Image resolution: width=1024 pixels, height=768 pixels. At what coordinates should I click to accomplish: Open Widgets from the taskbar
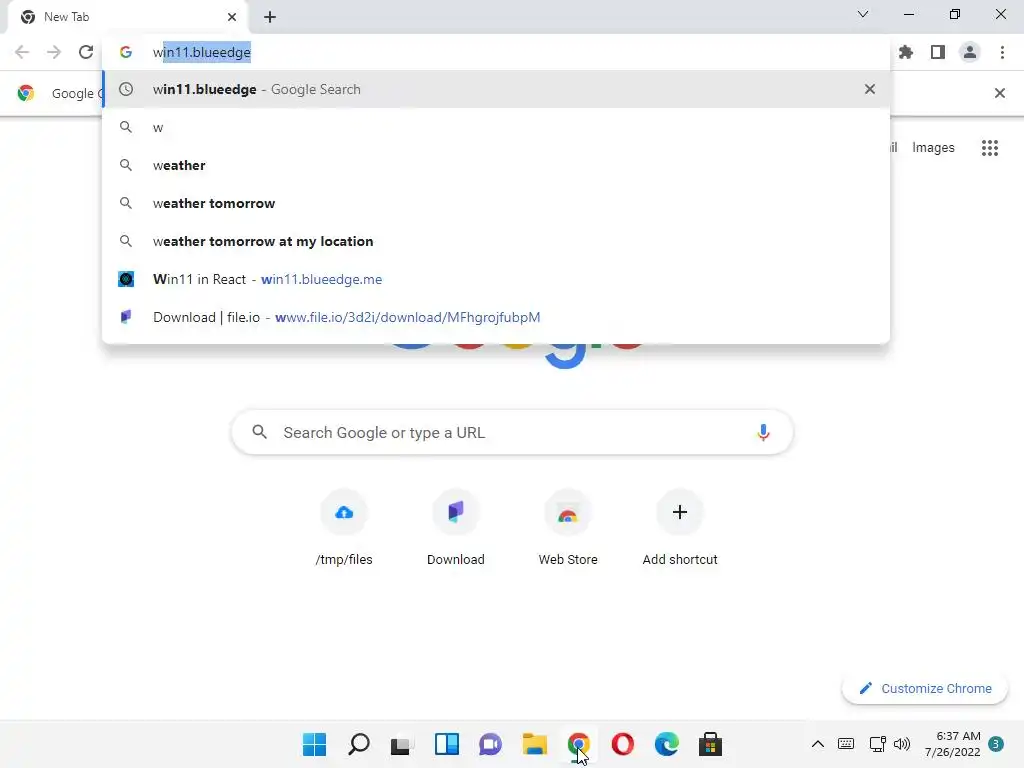[x=447, y=744]
